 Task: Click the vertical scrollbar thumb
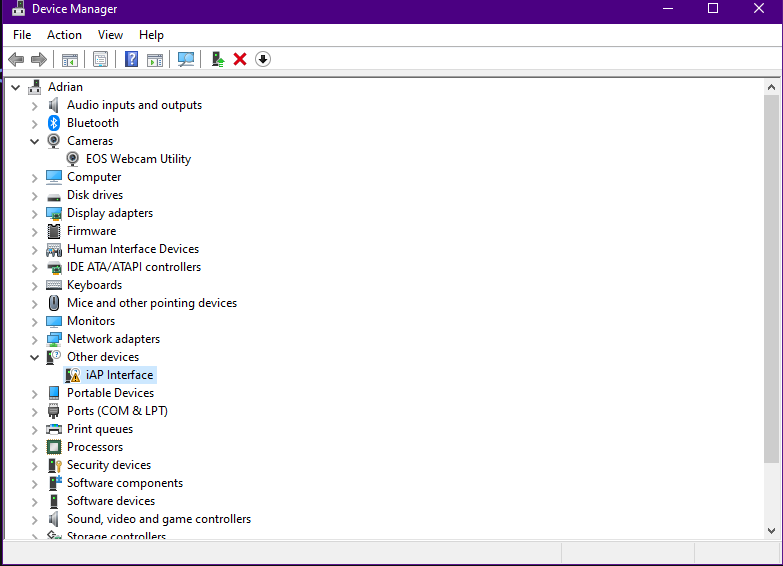[771, 279]
